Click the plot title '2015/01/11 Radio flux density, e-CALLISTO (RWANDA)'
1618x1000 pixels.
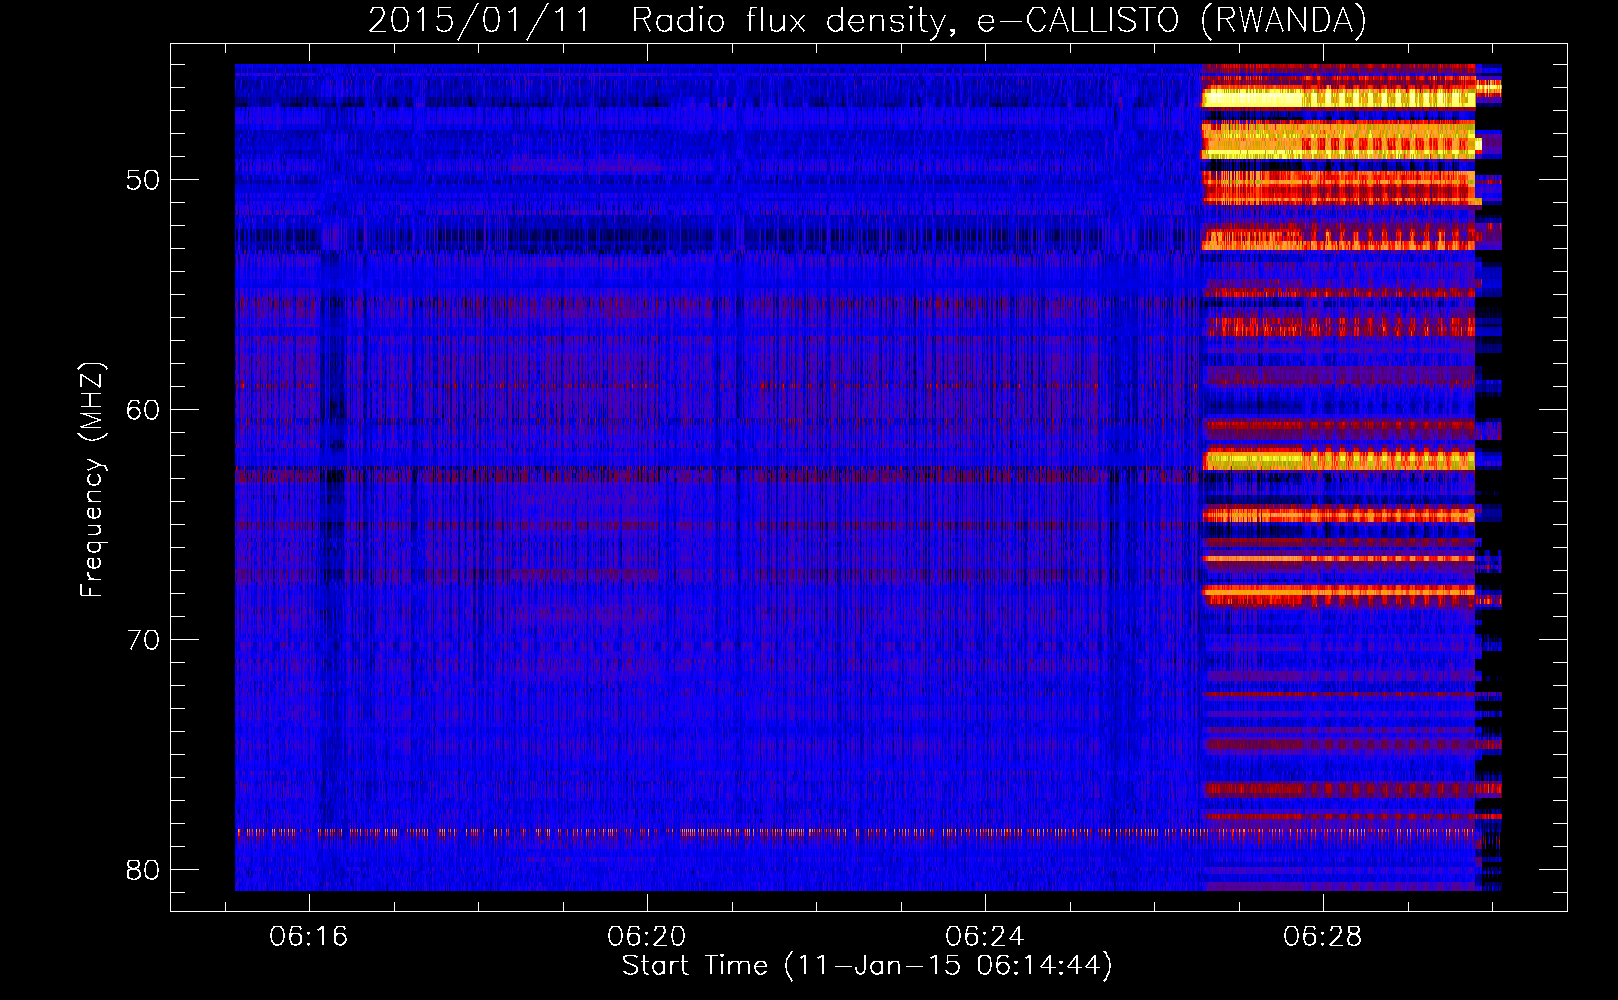(867, 20)
